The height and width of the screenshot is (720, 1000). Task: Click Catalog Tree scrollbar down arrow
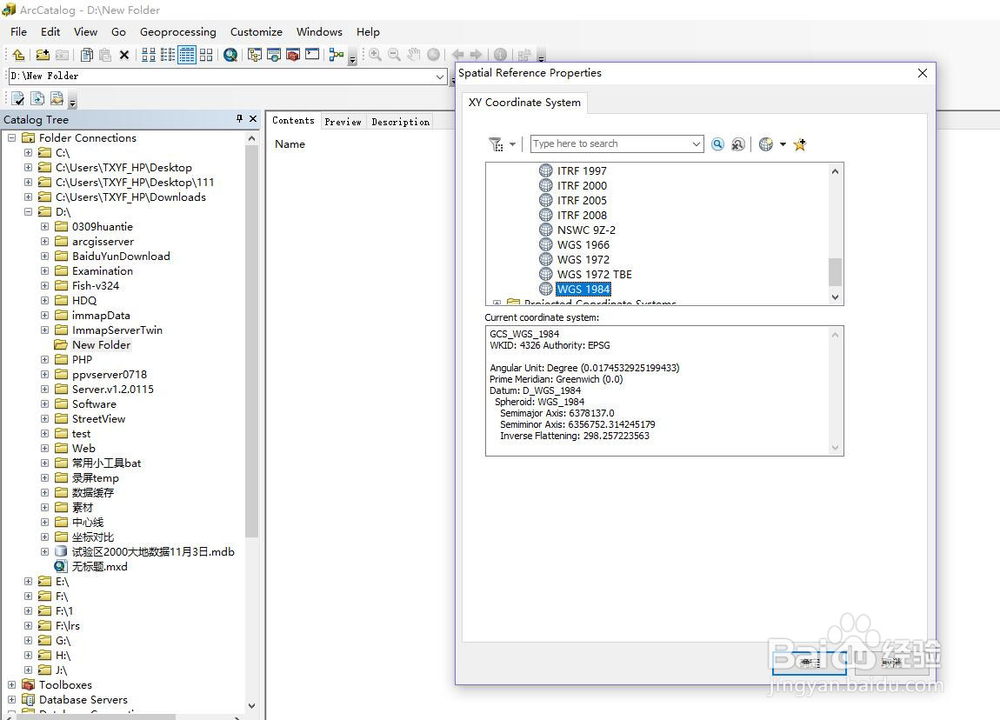(x=251, y=706)
